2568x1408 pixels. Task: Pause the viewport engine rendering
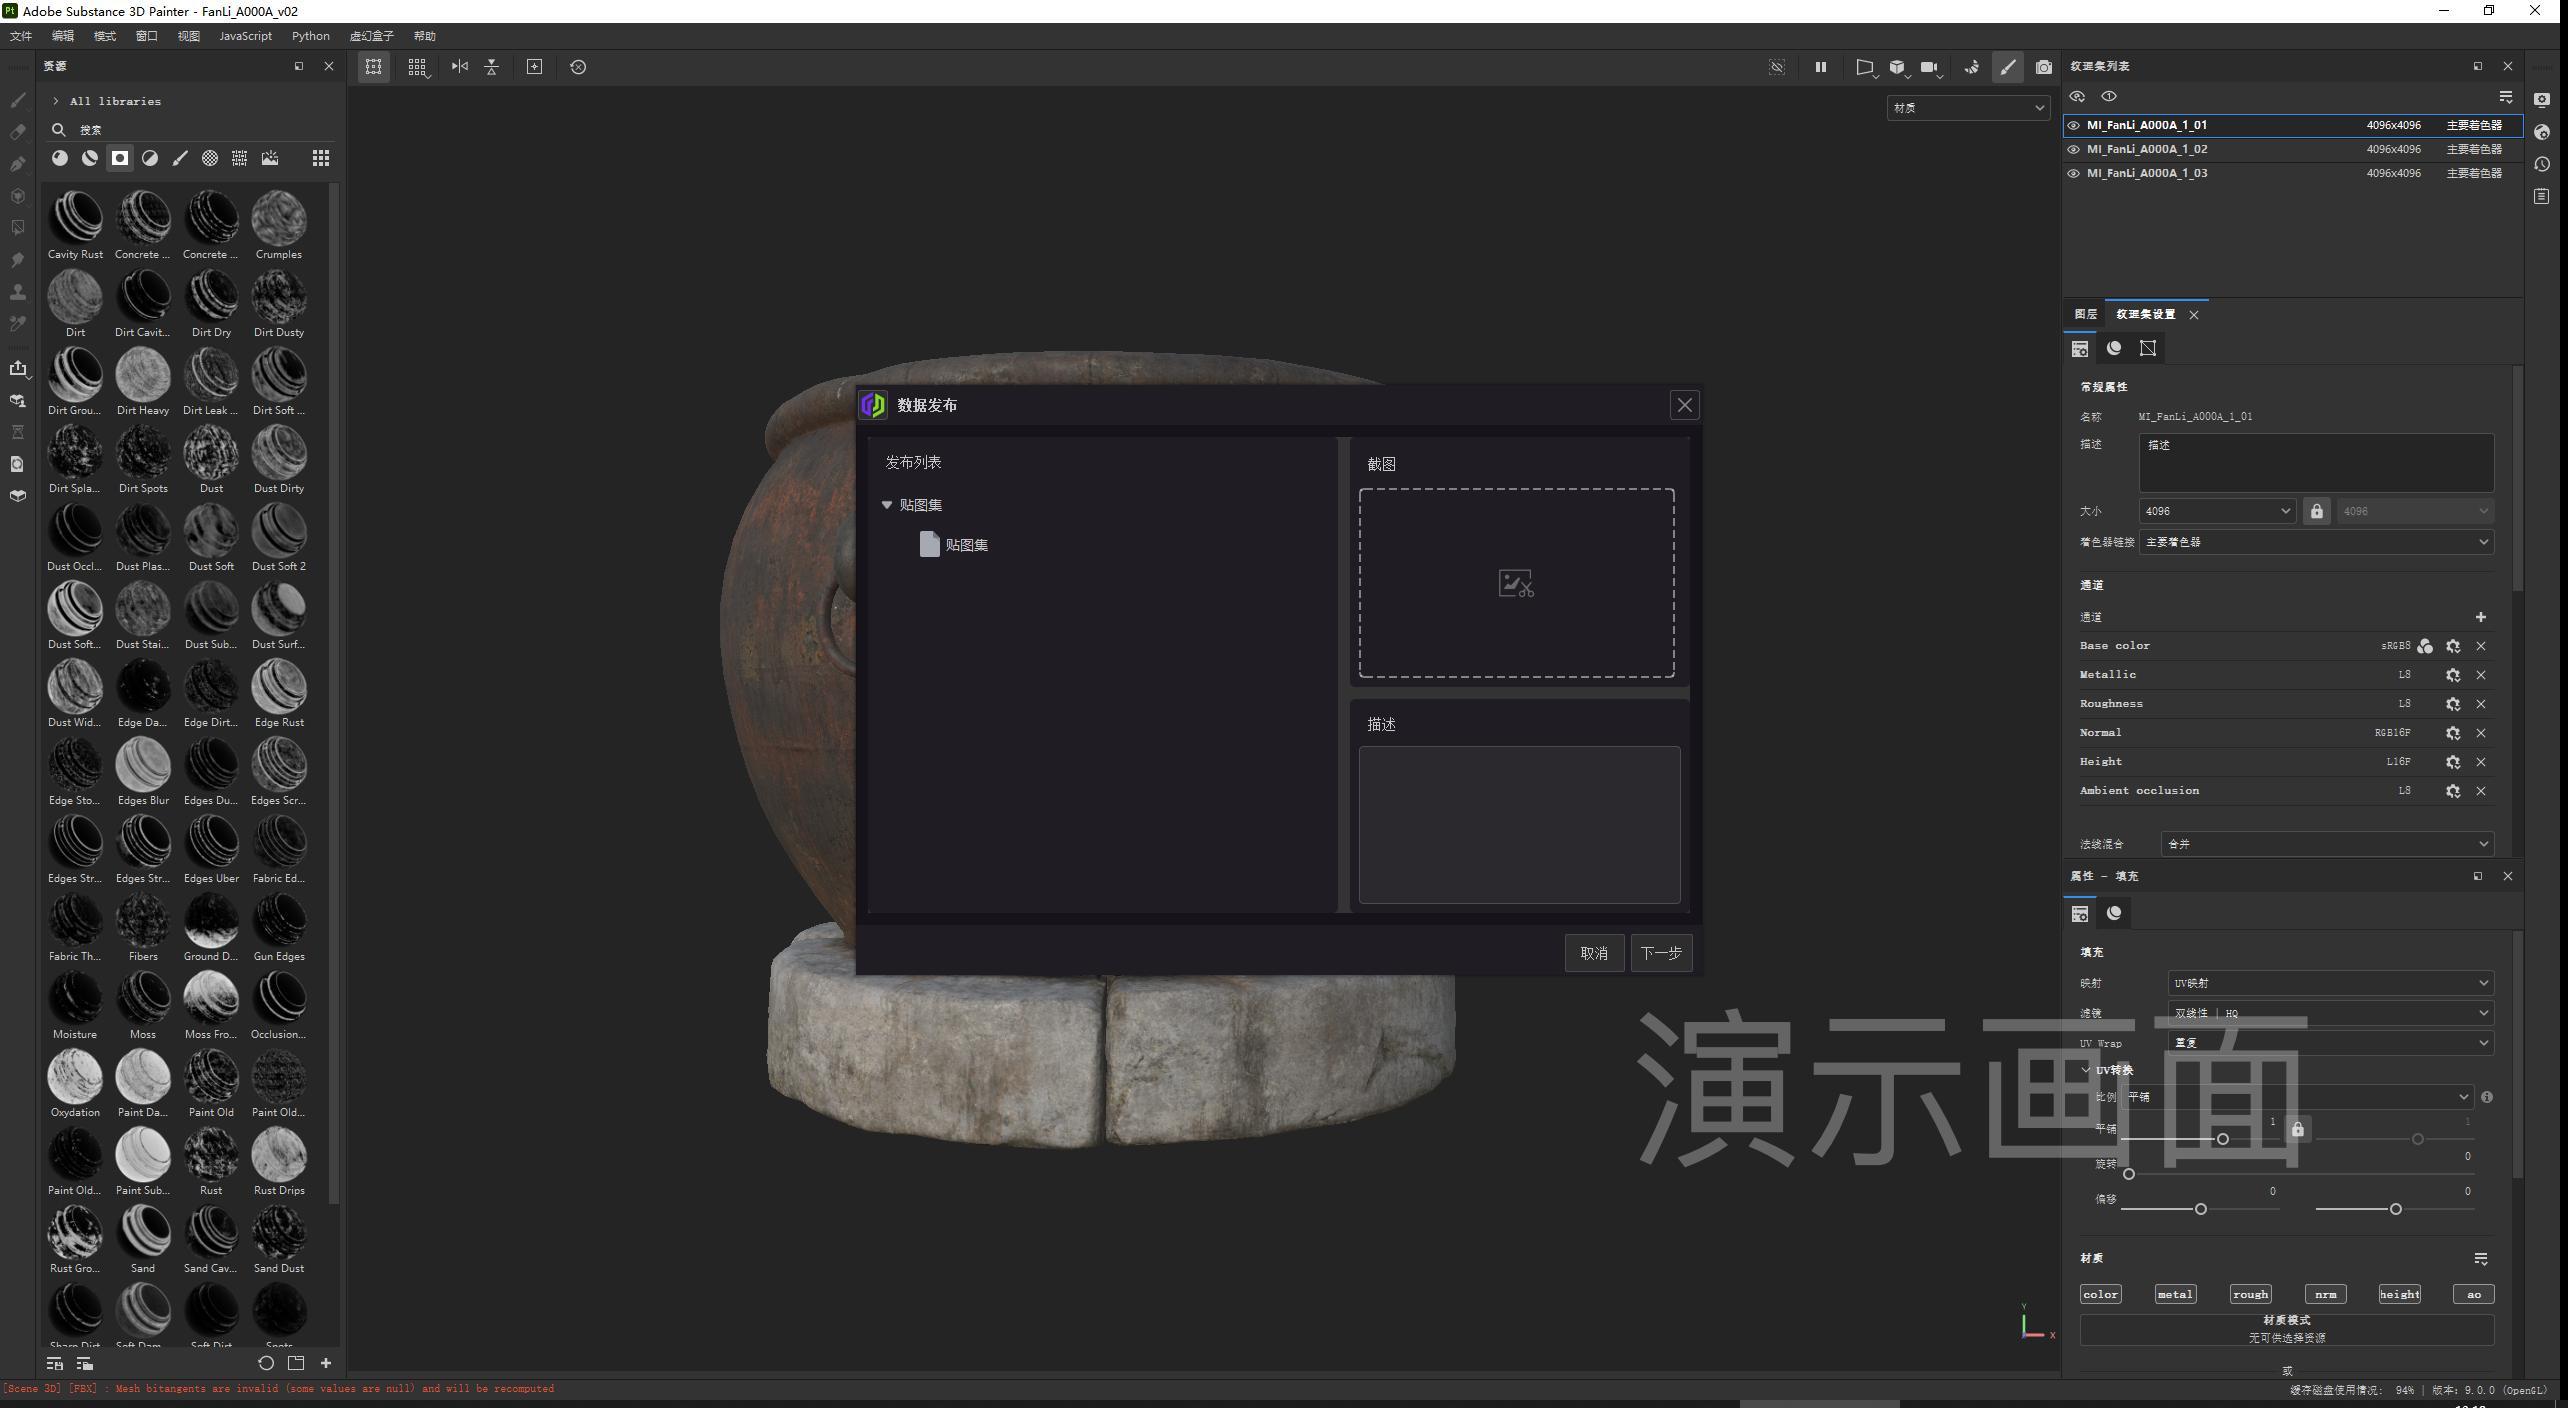(1821, 67)
